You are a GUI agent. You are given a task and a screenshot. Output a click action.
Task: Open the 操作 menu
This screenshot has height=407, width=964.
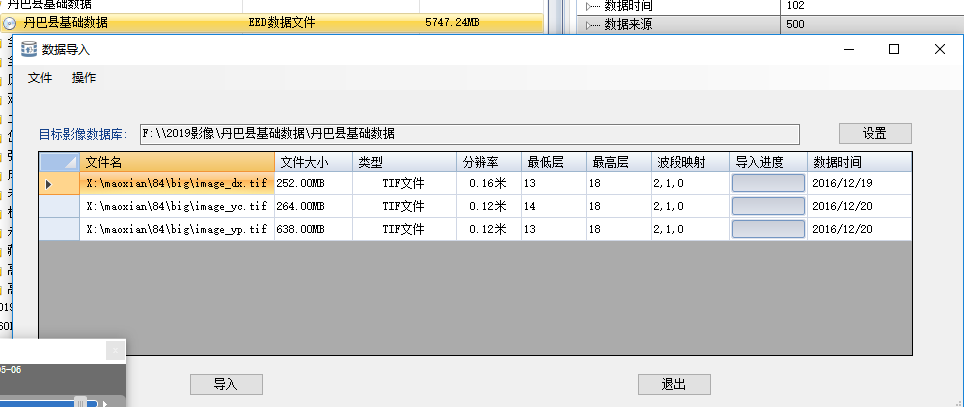click(x=84, y=78)
